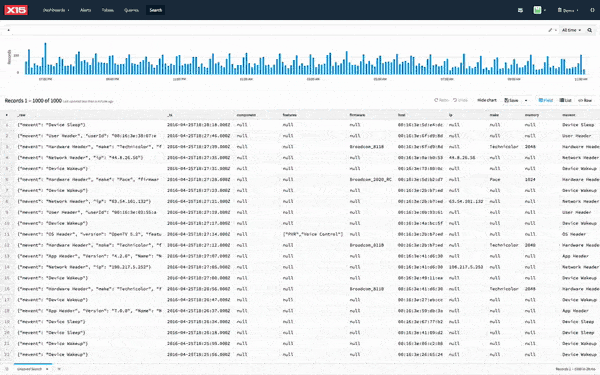Click the mevent cell 'OS Header'
The width and height of the screenshot is (600, 375).
(x=574, y=234)
